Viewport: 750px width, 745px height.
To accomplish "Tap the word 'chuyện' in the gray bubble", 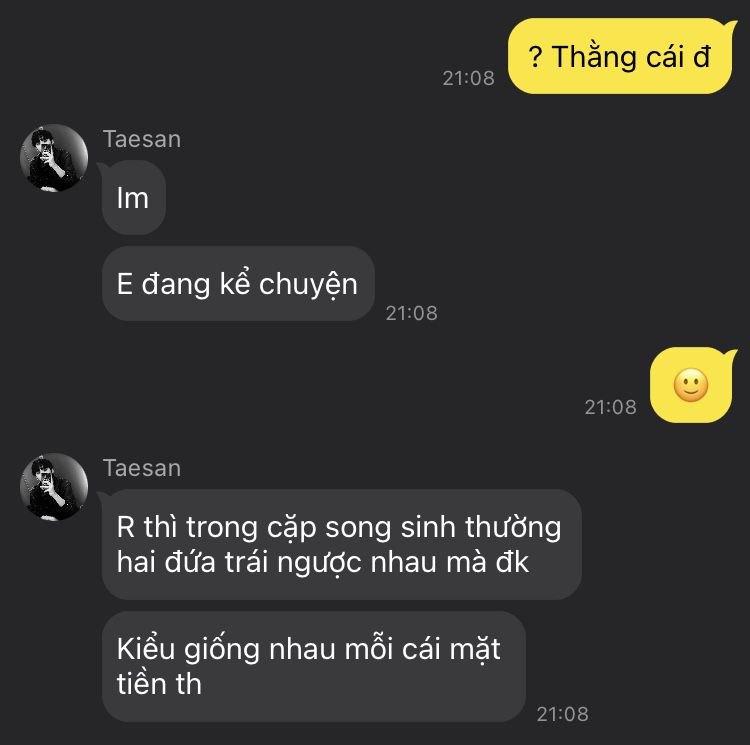I will 309,285.
